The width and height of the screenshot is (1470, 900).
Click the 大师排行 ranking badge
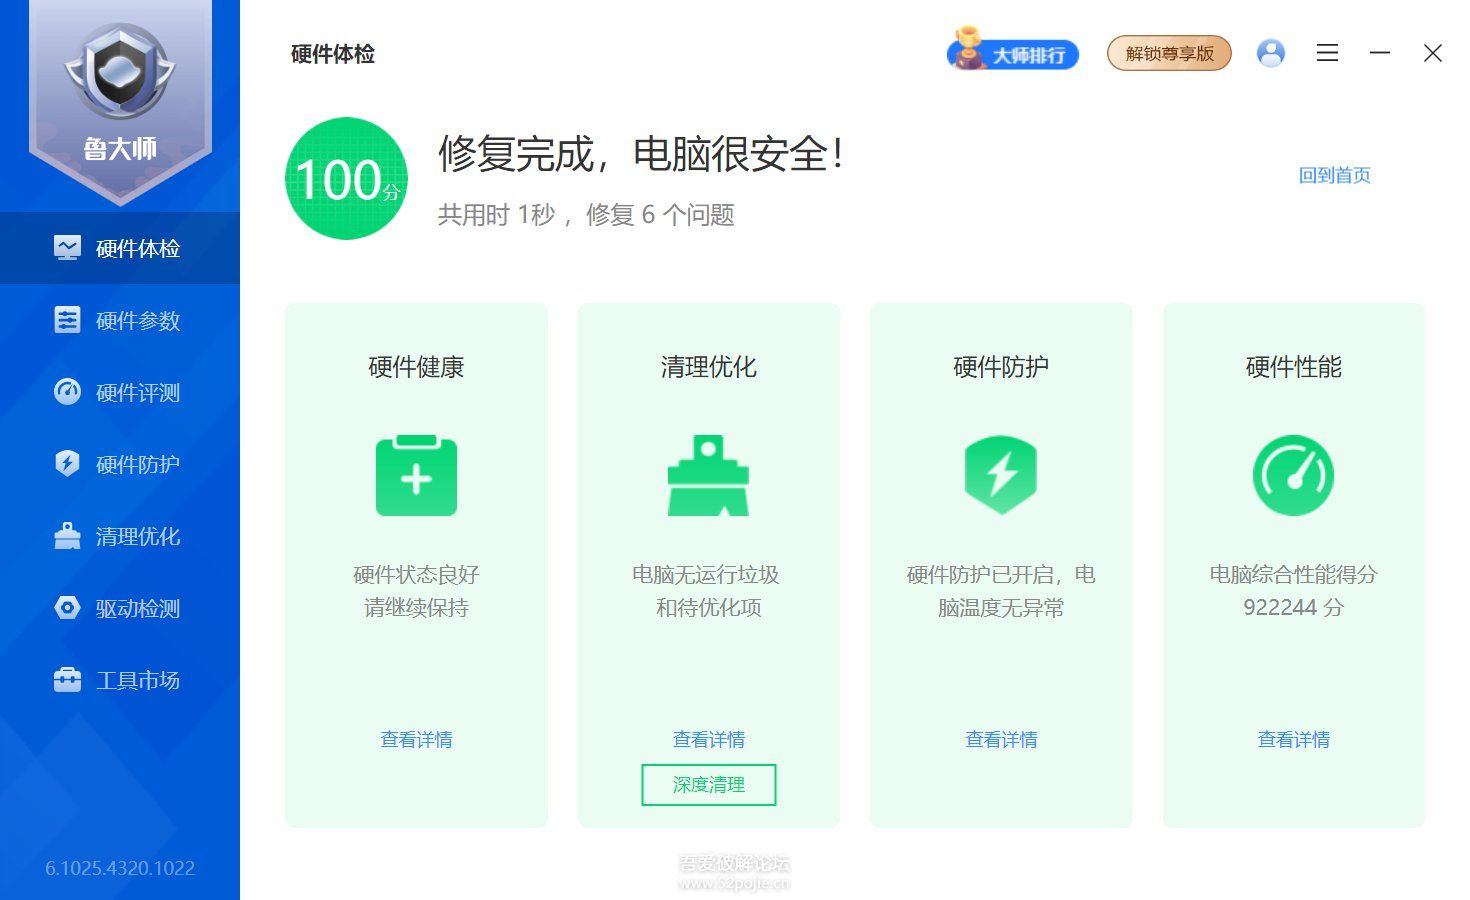click(1013, 53)
